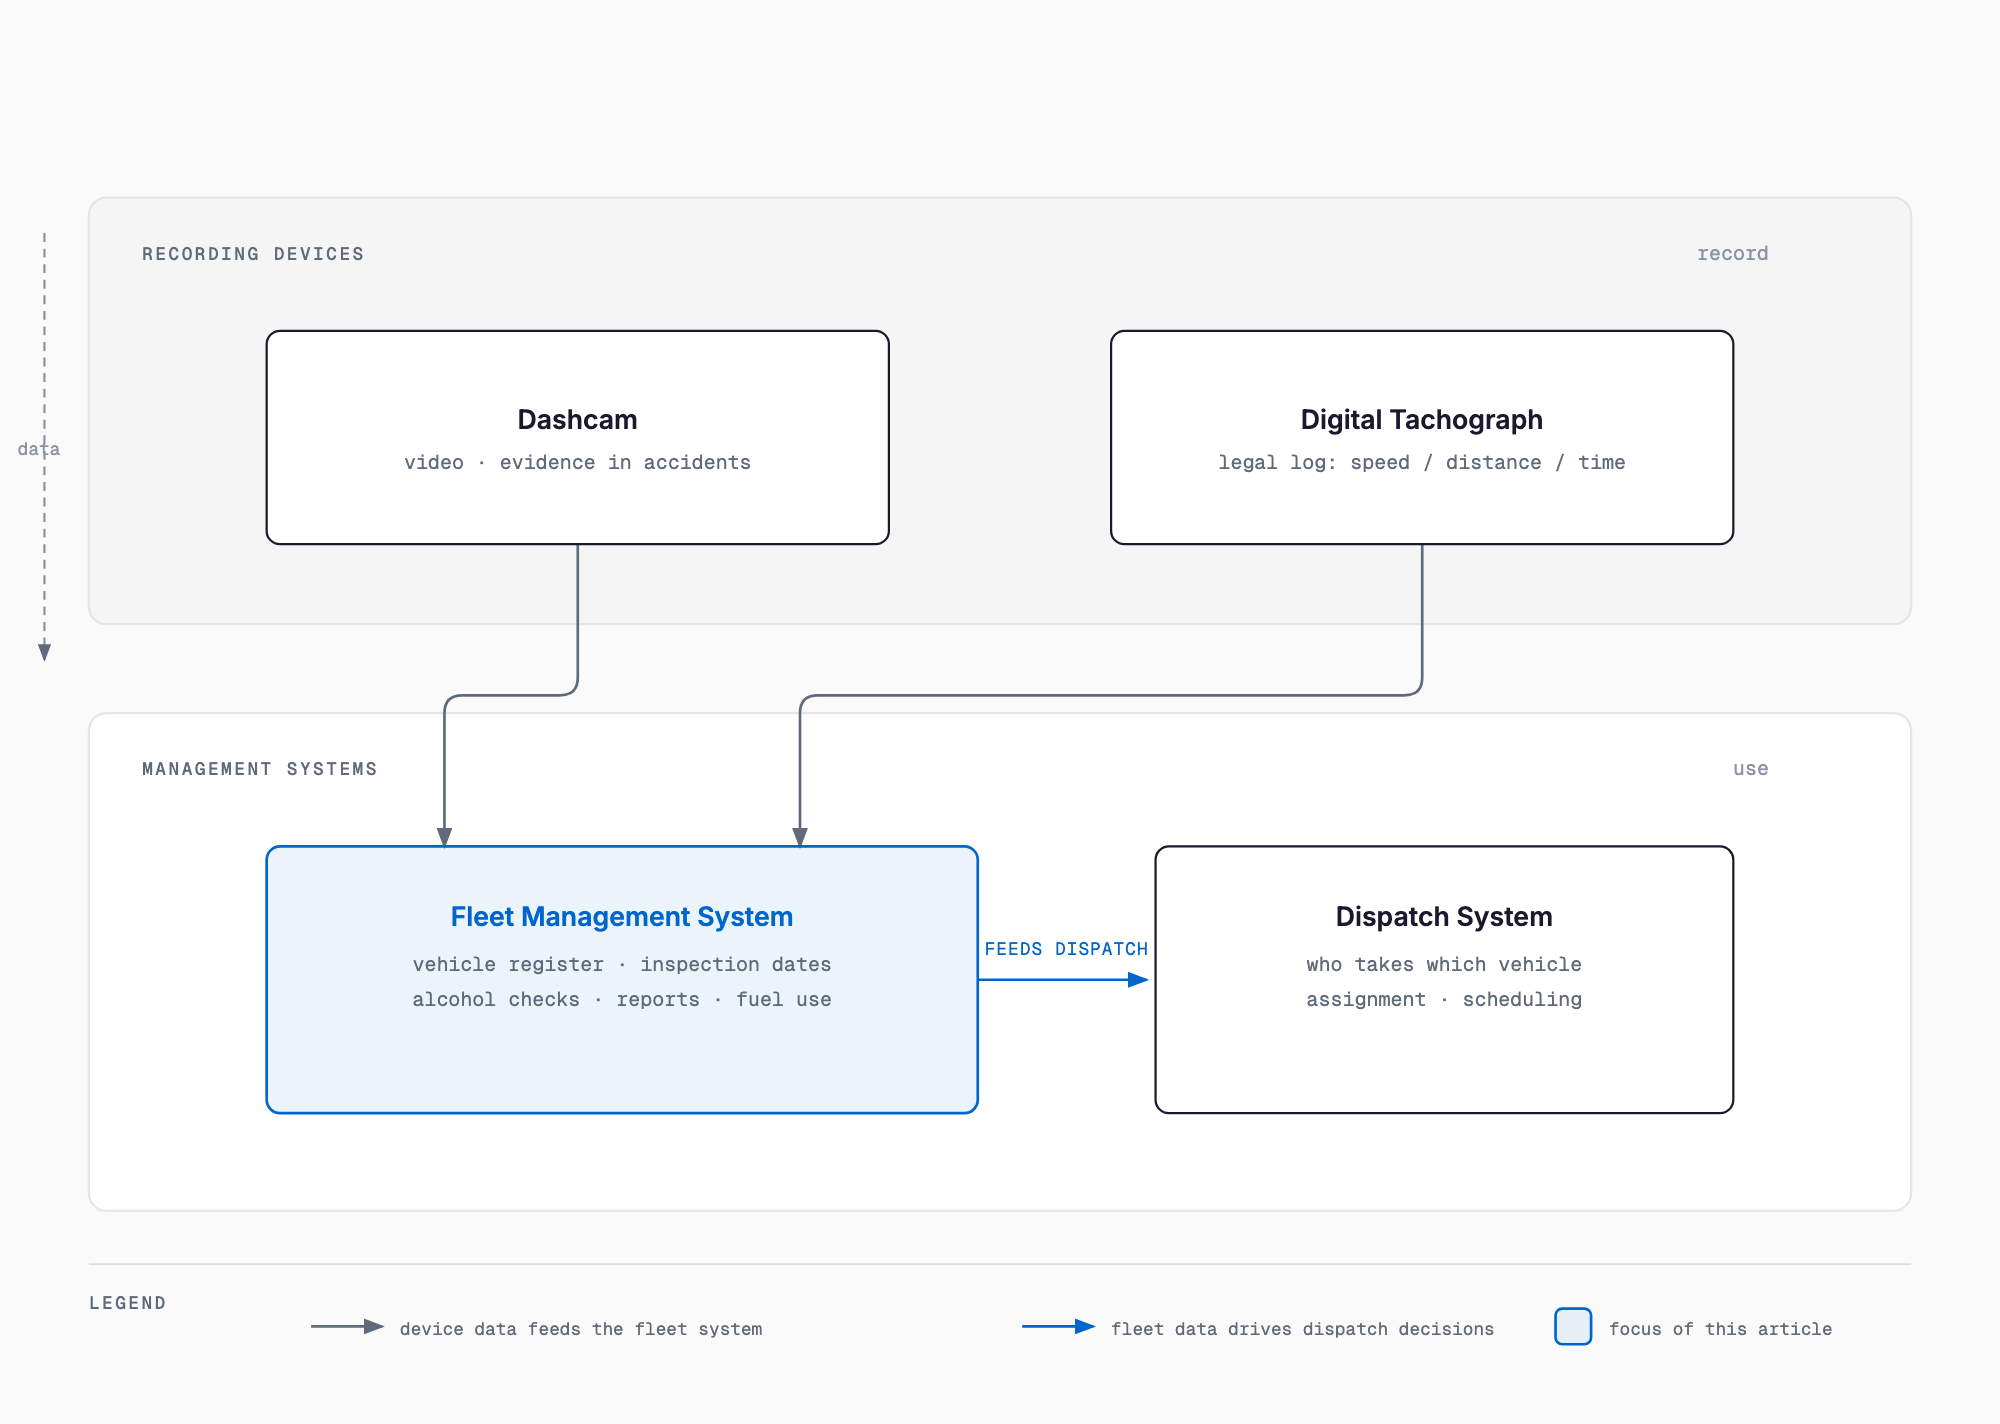Select the Fleet Management System box
Viewport: 2000px width, 1424px height.
621,979
